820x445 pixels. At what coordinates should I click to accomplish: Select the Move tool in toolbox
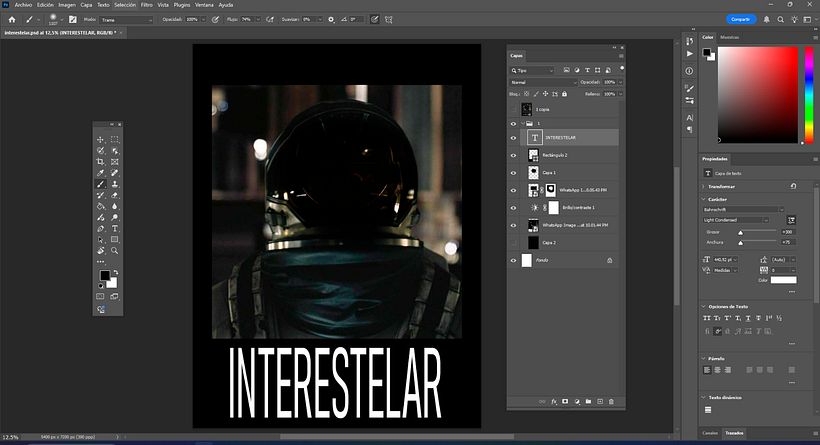coord(100,140)
